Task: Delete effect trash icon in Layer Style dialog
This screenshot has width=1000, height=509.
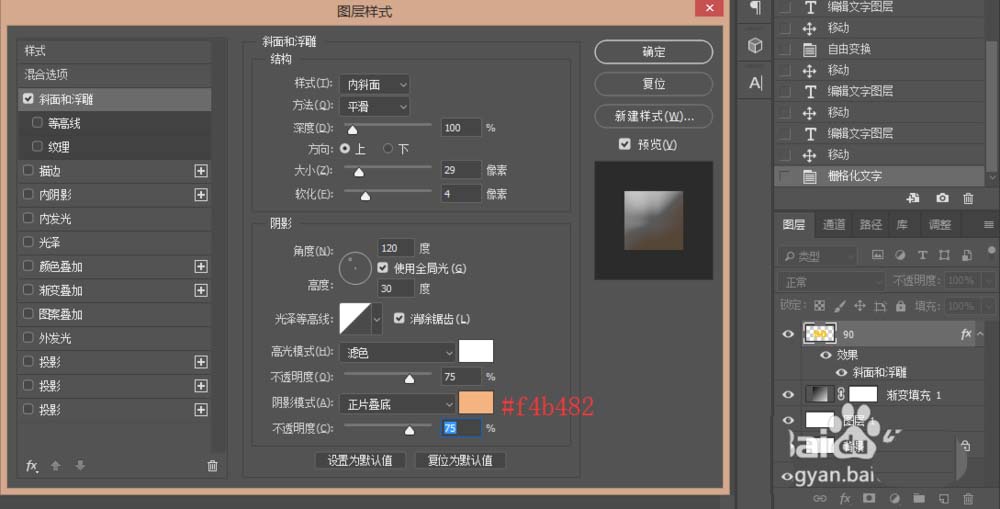Action: pyautogui.click(x=212, y=466)
